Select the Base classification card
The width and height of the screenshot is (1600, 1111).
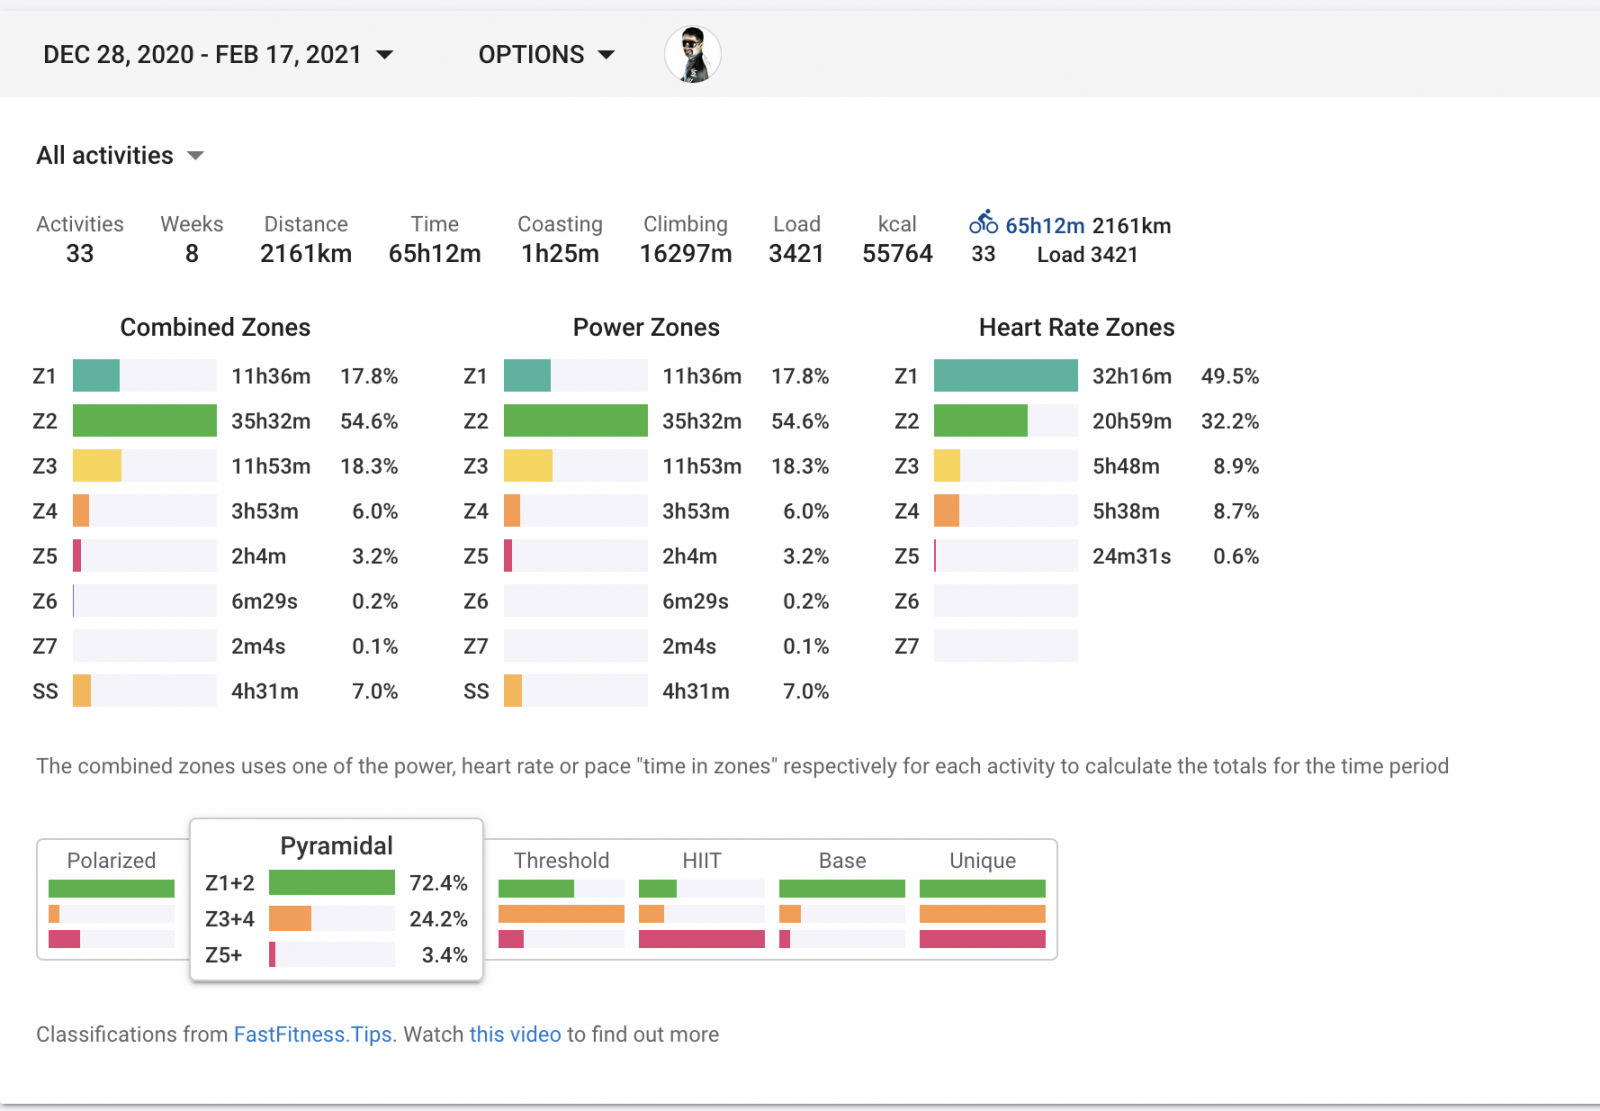click(x=842, y=900)
